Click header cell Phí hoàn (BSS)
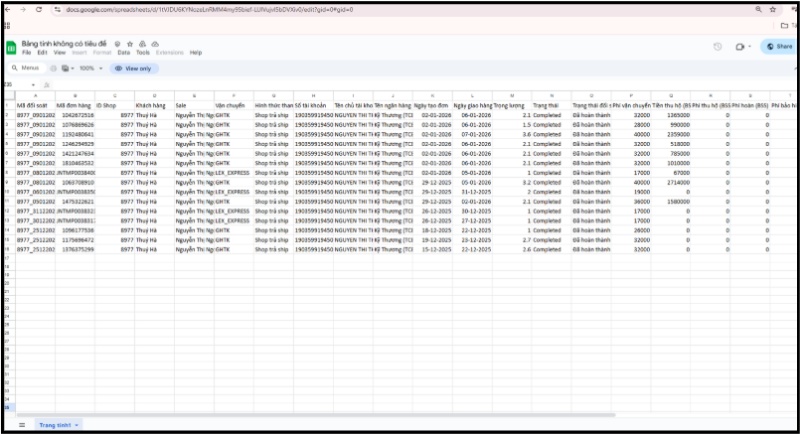 750,106
